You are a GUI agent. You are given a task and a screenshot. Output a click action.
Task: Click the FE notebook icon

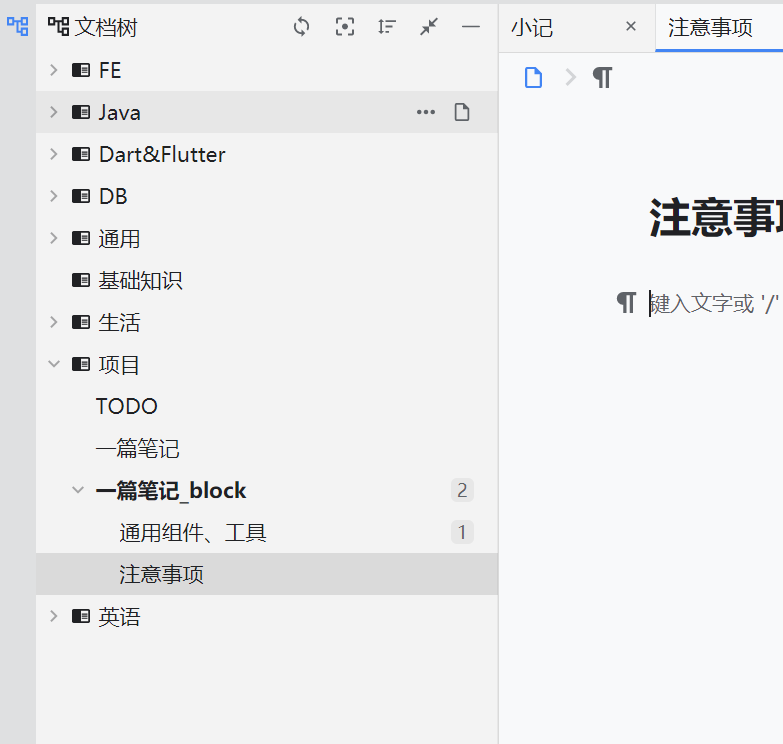[x=81, y=70]
